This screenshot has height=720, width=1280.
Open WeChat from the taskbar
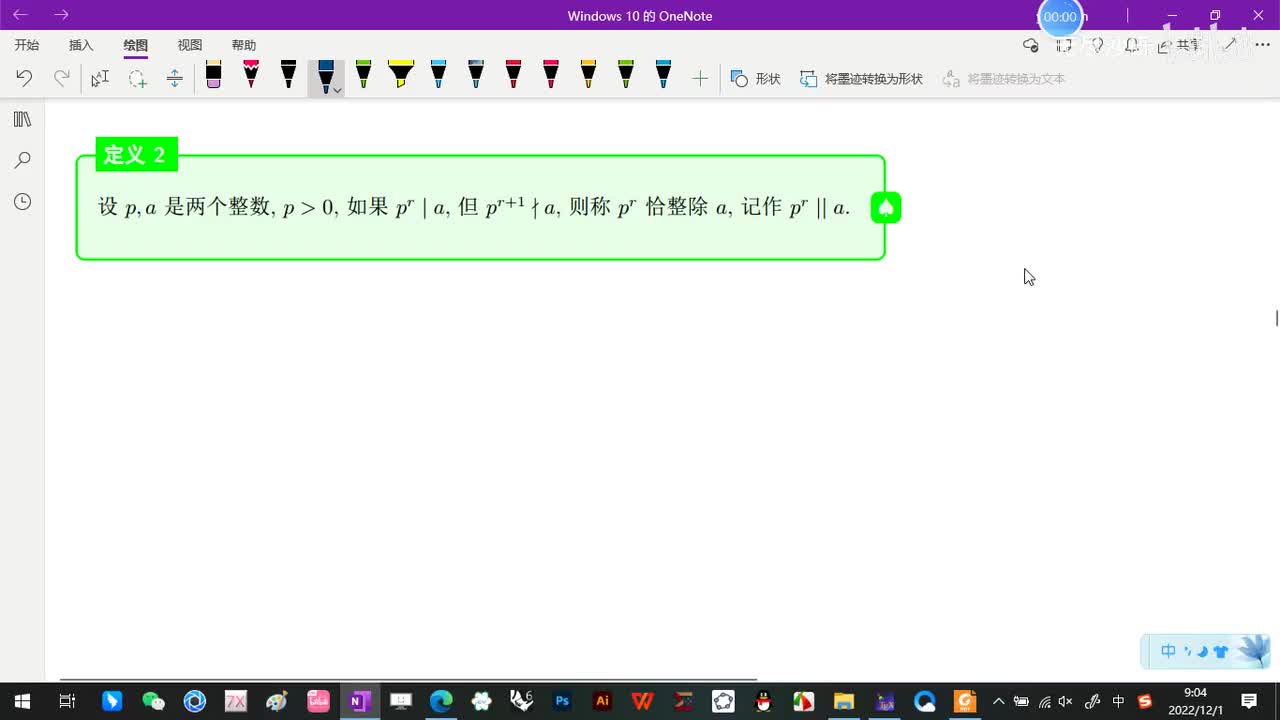click(153, 701)
